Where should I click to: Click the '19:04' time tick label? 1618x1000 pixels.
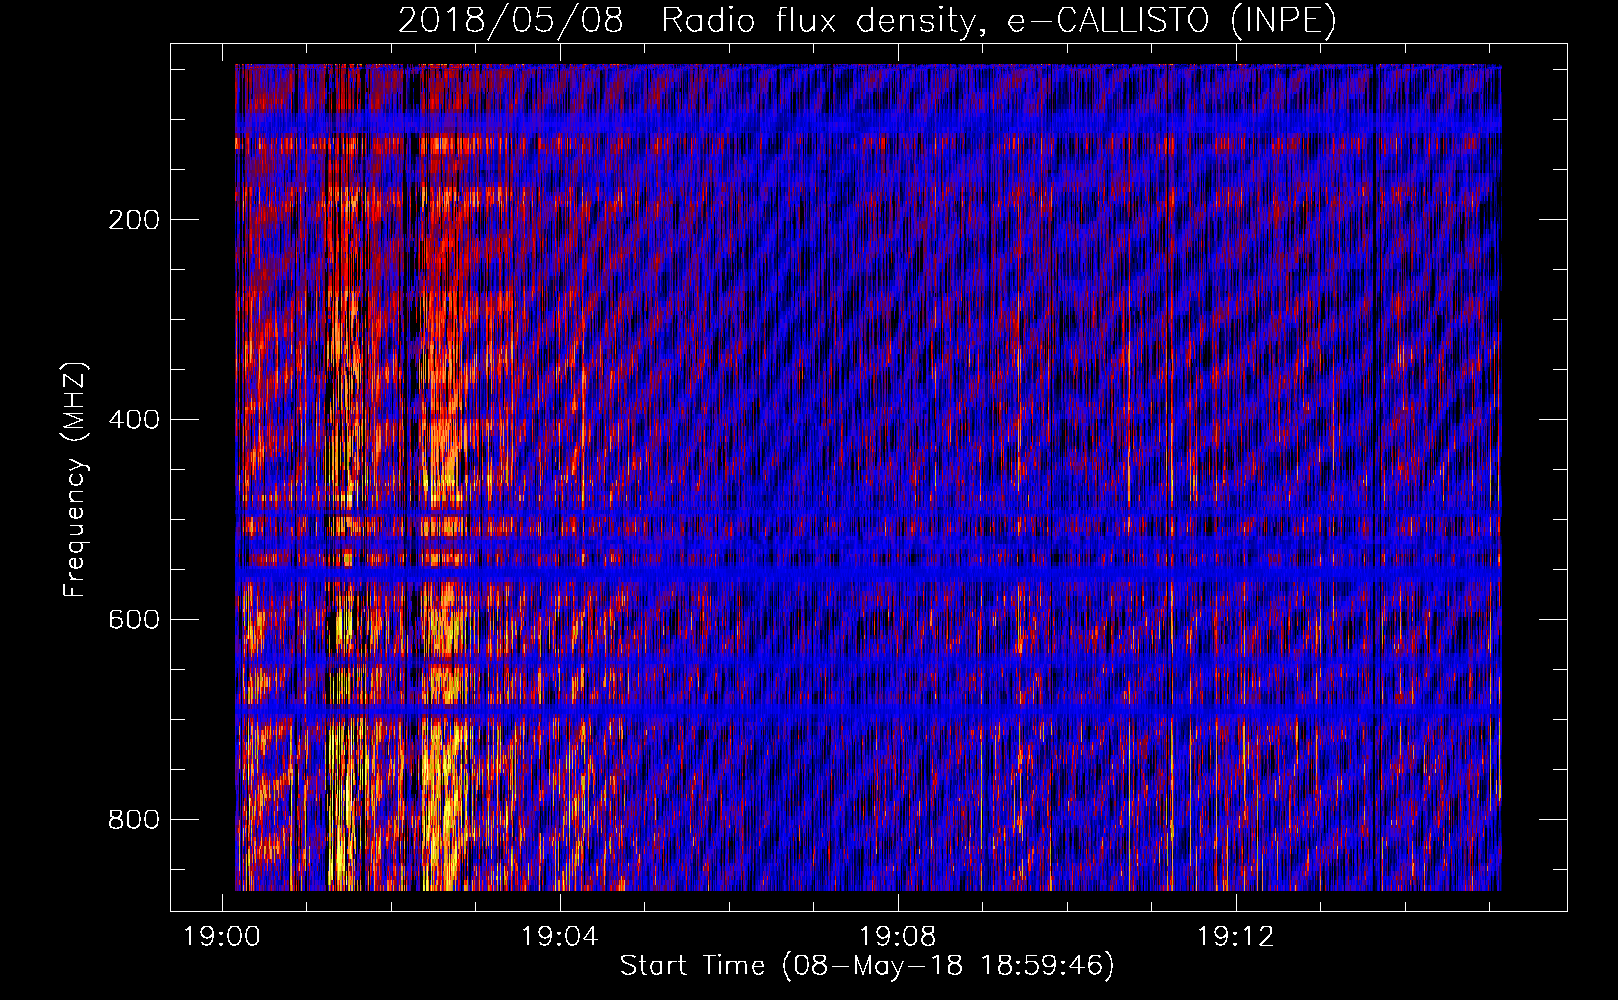[x=560, y=936]
